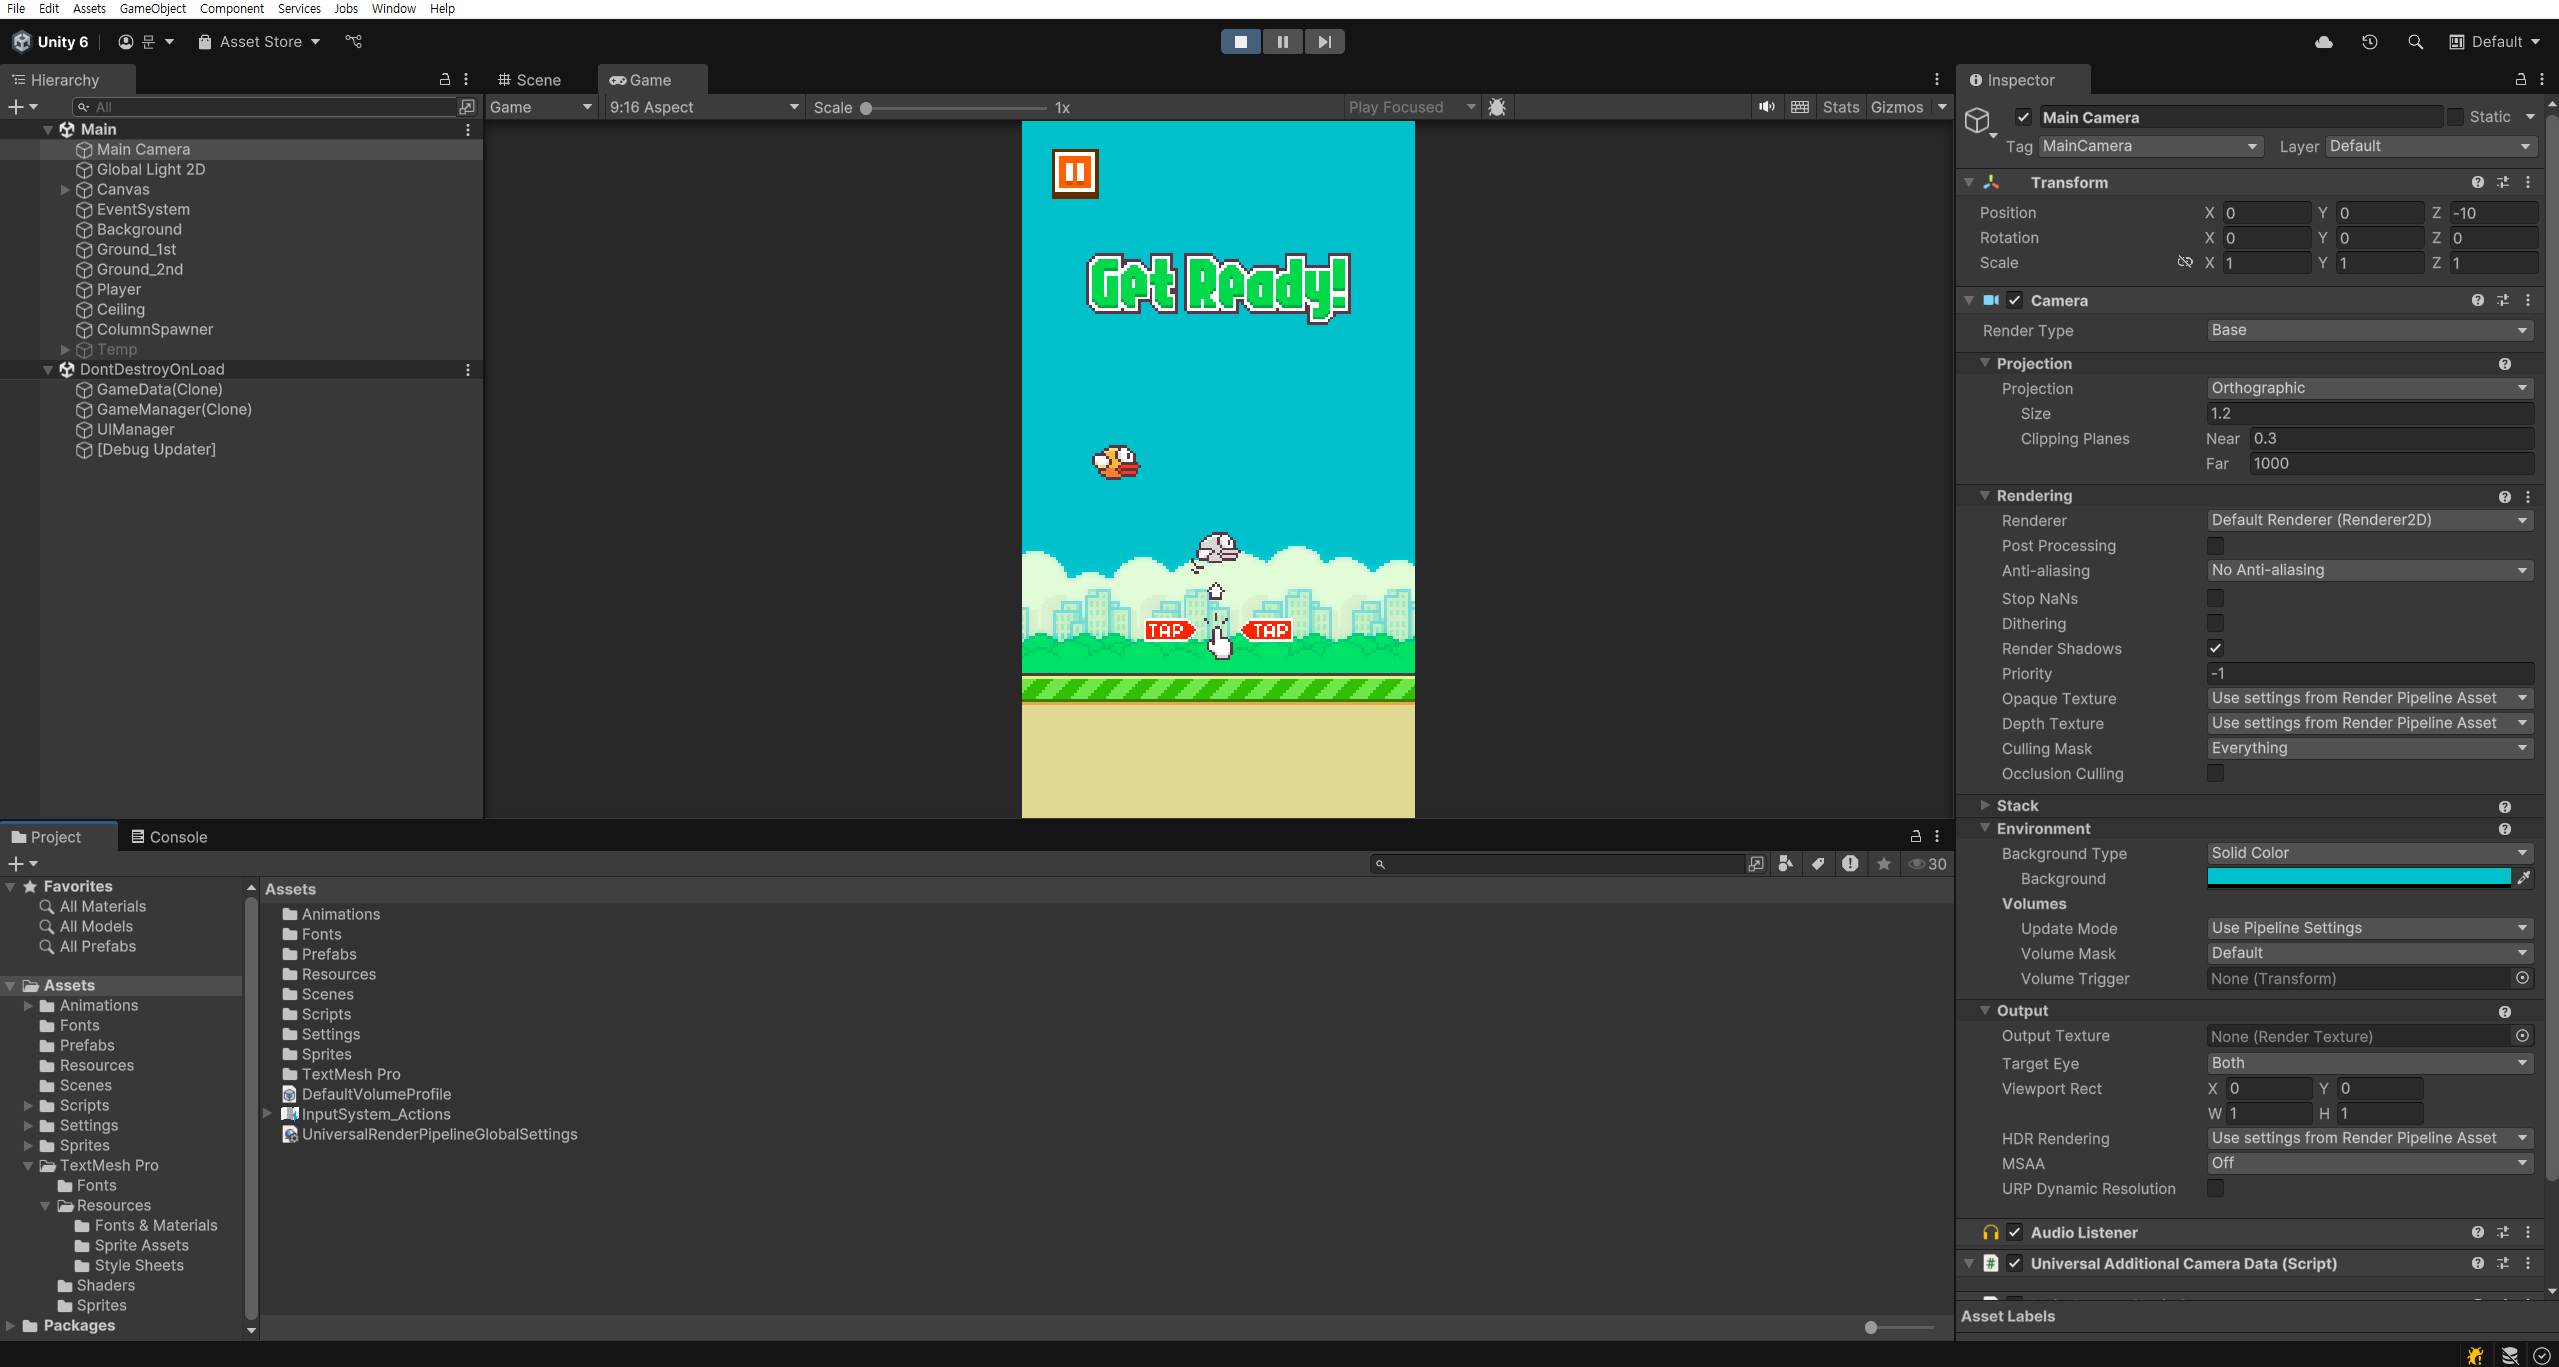2559x1367 pixels.
Task: Select the Player object in Hierarchy
Action: click(118, 289)
